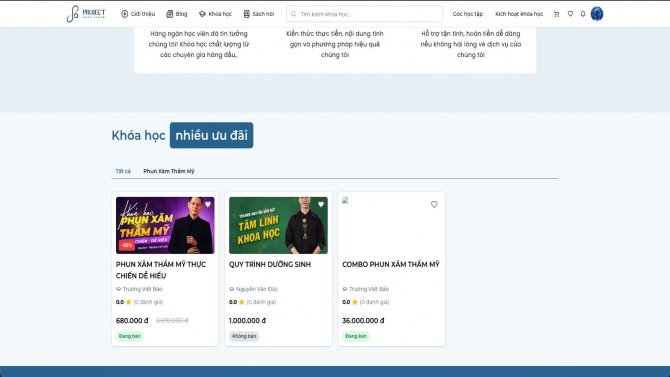Click the 680.000 đ price
This screenshot has width=670, height=377.
pyautogui.click(x=132, y=321)
